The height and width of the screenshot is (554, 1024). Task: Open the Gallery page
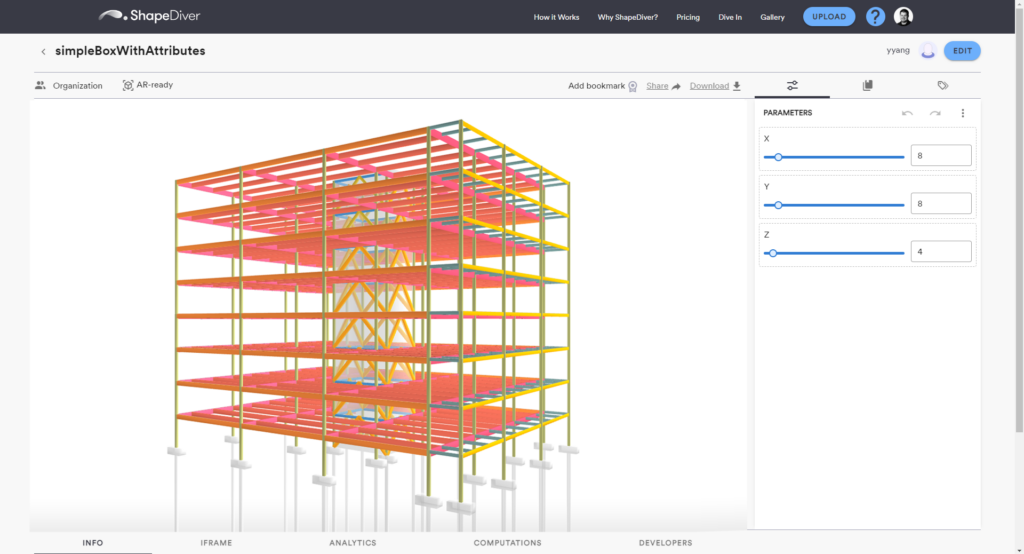click(x=772, y=17)
